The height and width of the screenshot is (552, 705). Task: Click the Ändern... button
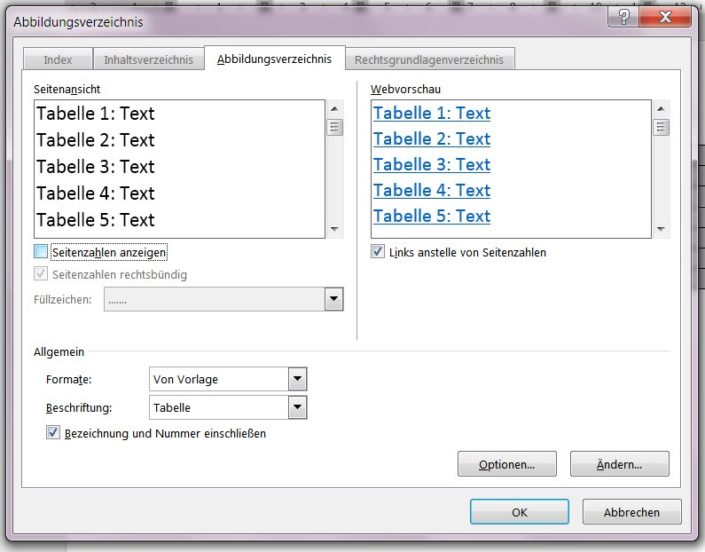coord(620,464)
